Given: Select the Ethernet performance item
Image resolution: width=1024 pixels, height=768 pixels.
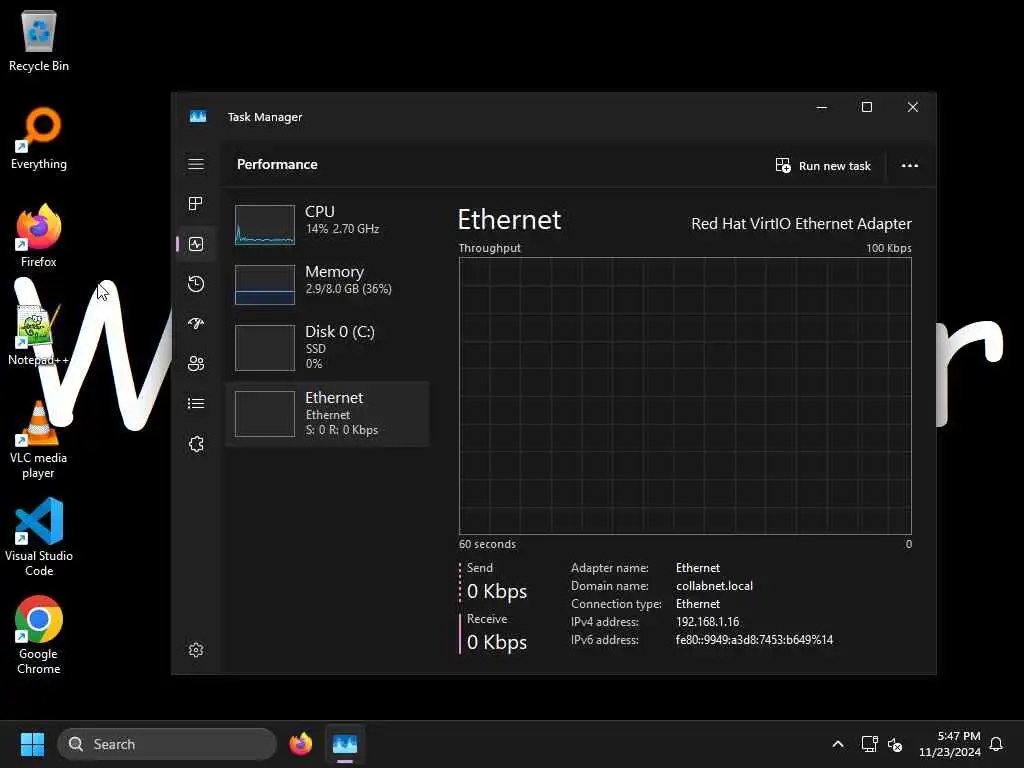Looking at the screenshot, I should pyautogui.click(x=327, y=413).
